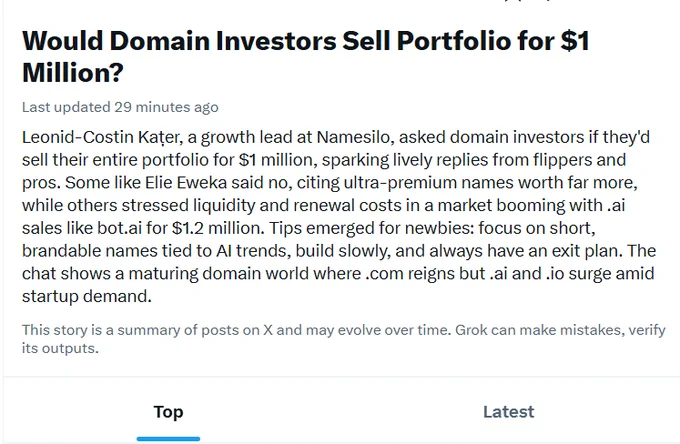Click "bot.ai" in the story summary
This screenshot has width=680, height=444.
click(119, 228)
